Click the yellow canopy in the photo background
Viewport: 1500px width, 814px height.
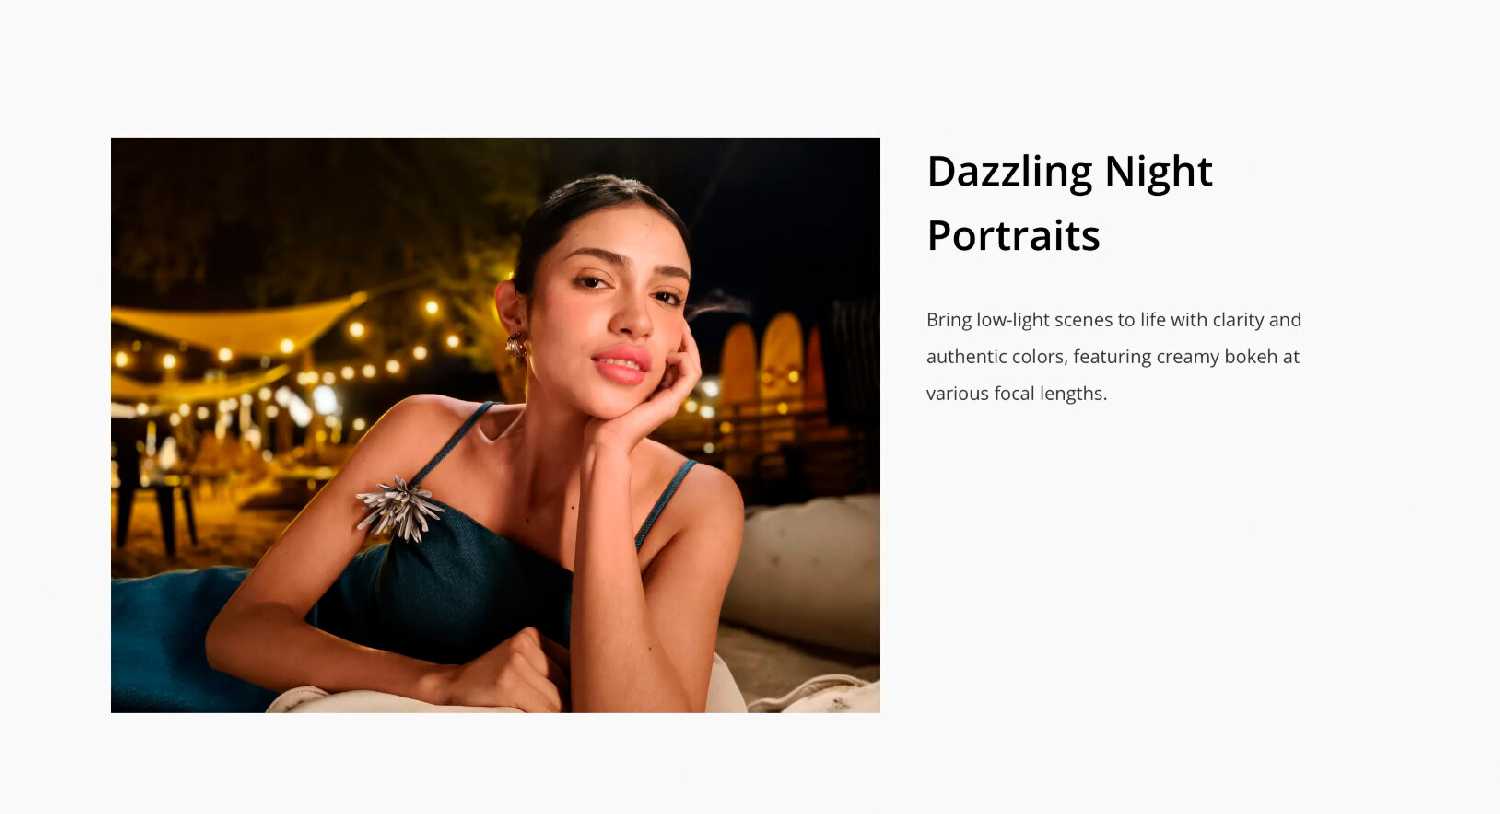[235, 325]
